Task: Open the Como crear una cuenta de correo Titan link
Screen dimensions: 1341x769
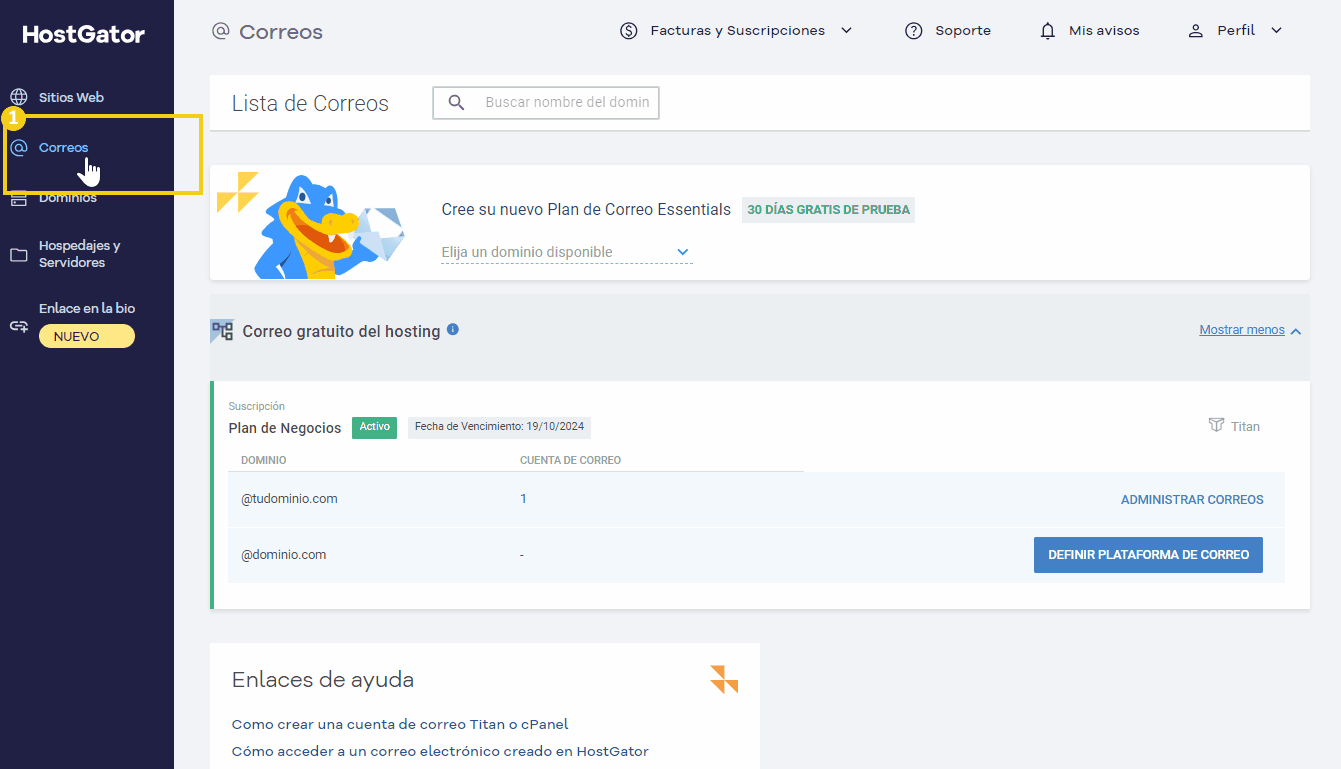Action: pos(400,724)
